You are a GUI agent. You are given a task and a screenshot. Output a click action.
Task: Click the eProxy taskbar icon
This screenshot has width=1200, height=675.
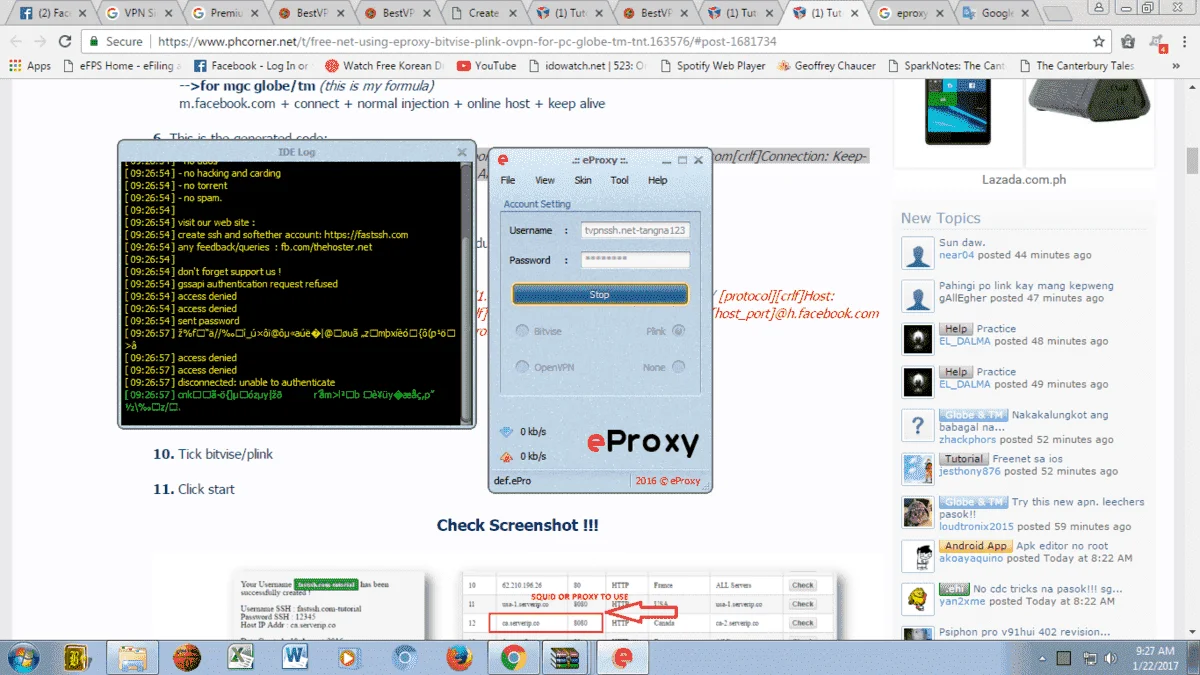[x=622, y=658]
